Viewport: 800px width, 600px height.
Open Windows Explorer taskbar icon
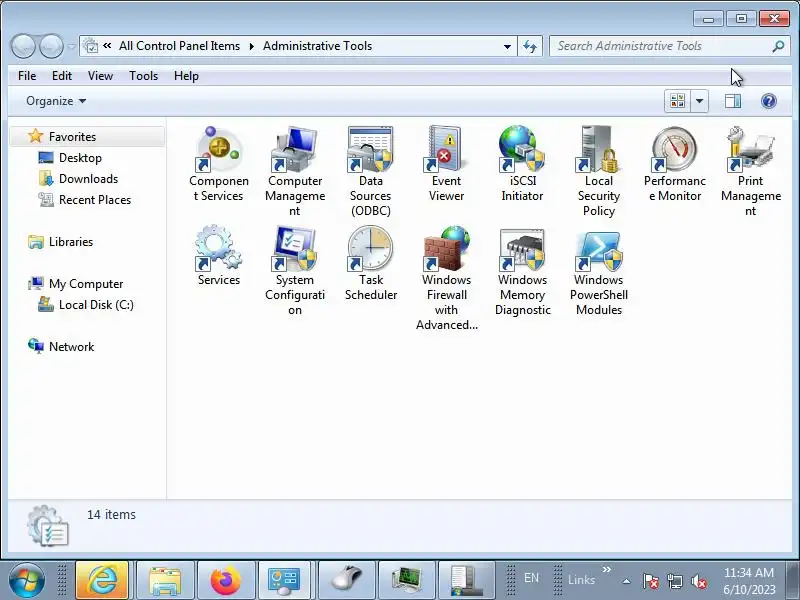[165, 580]
